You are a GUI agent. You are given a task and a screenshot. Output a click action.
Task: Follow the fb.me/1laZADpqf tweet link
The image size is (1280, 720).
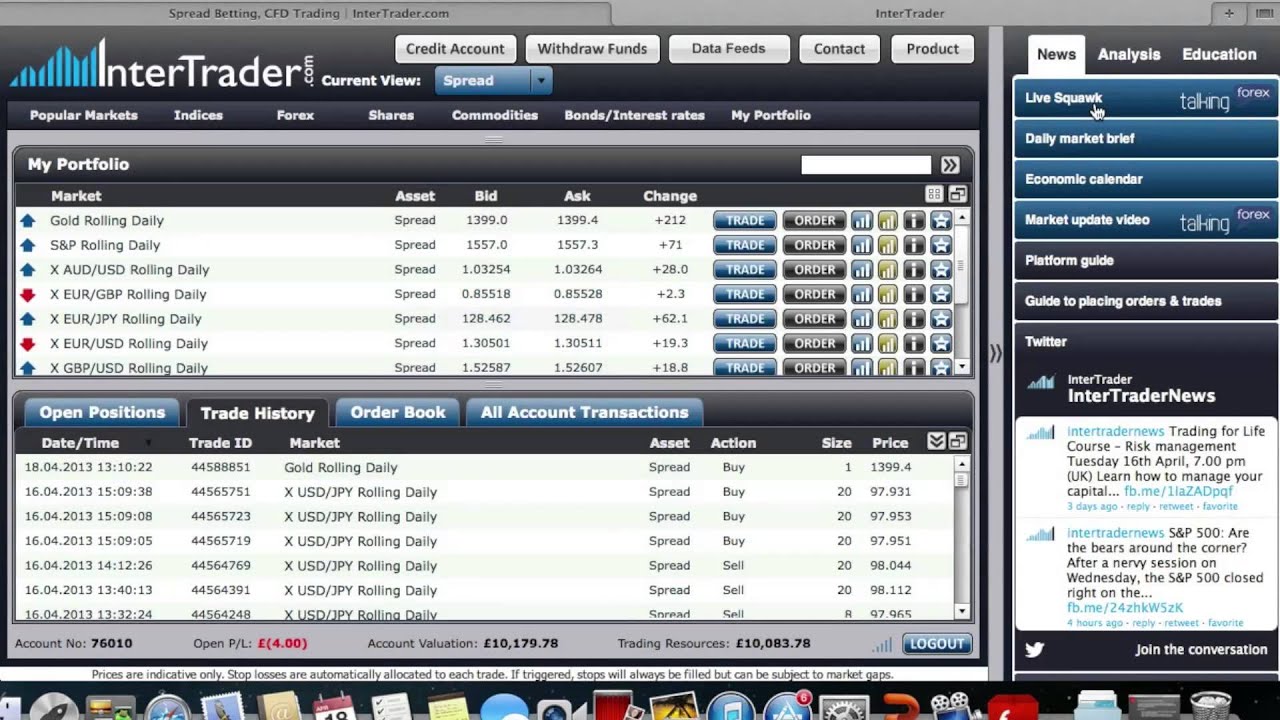[1178, 491]
